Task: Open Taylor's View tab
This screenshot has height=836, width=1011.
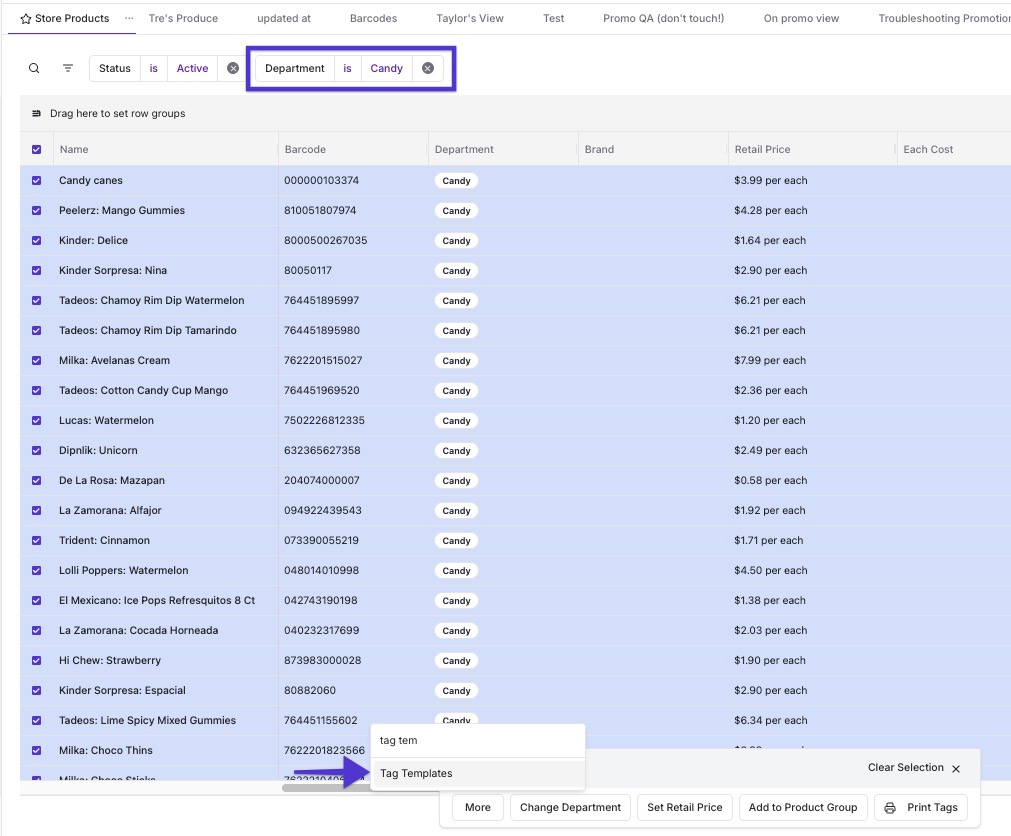Action: [469, 19]
